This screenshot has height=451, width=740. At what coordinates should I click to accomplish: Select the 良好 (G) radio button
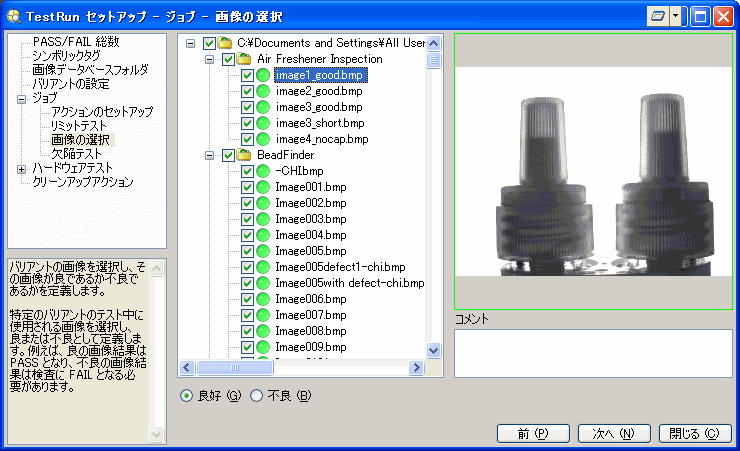click(x=187, y=395)
